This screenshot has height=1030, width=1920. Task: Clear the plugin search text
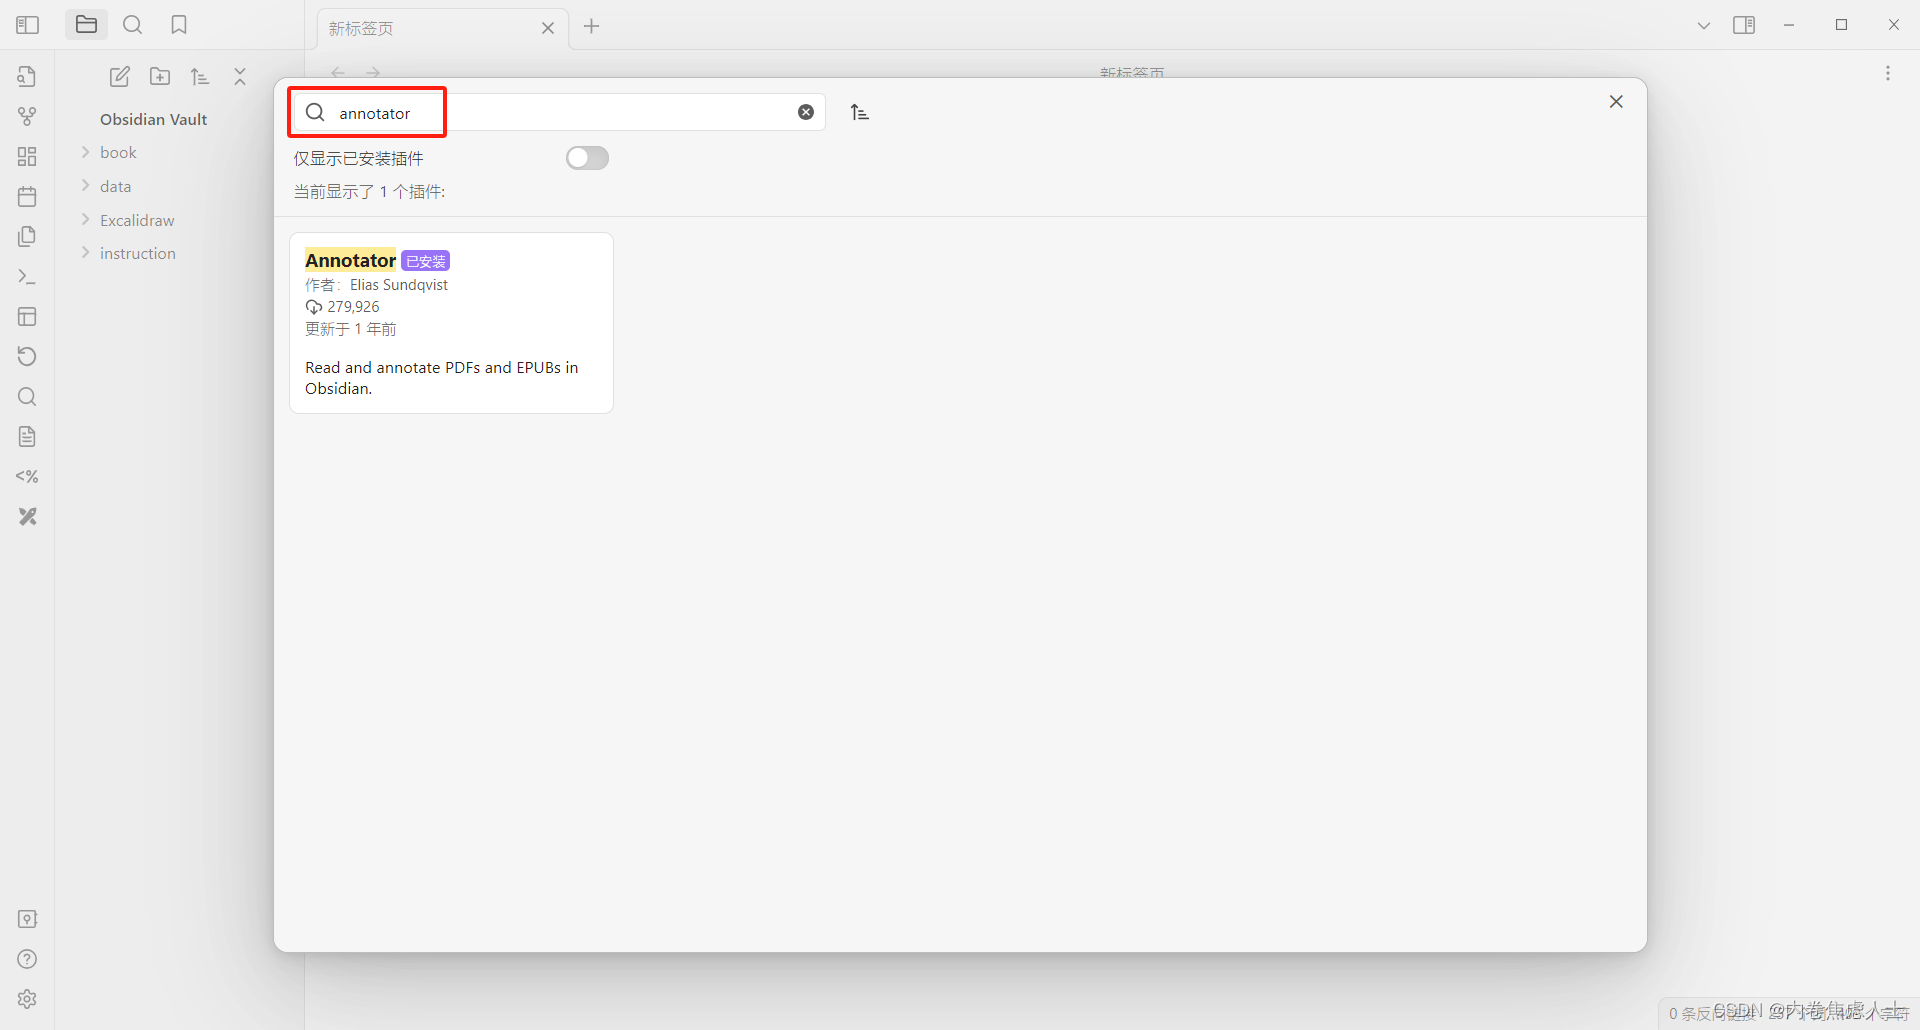coord(806,111)
